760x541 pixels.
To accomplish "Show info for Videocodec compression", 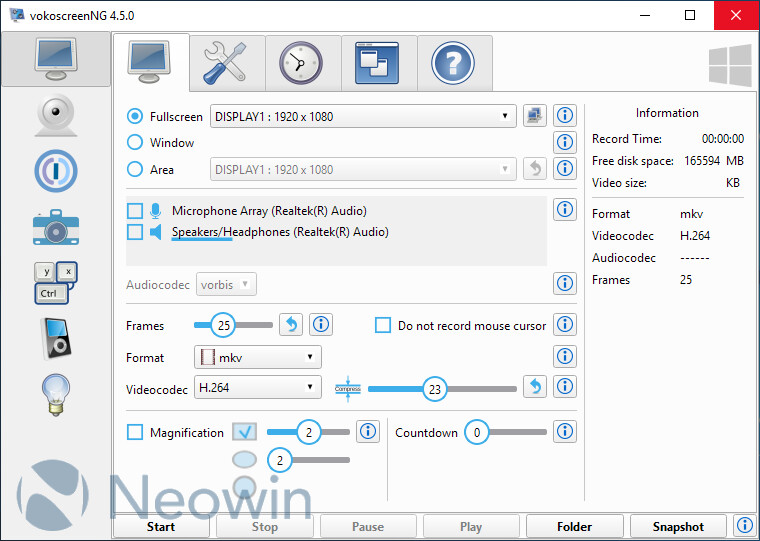I will 565,386.
